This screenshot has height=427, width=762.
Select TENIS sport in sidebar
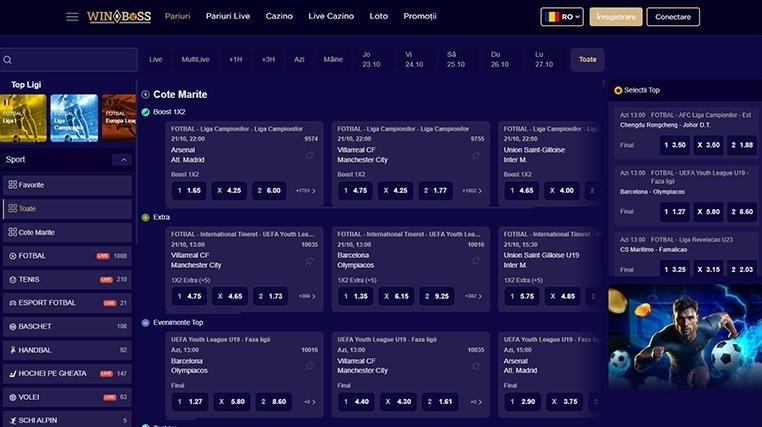point(67,279)
